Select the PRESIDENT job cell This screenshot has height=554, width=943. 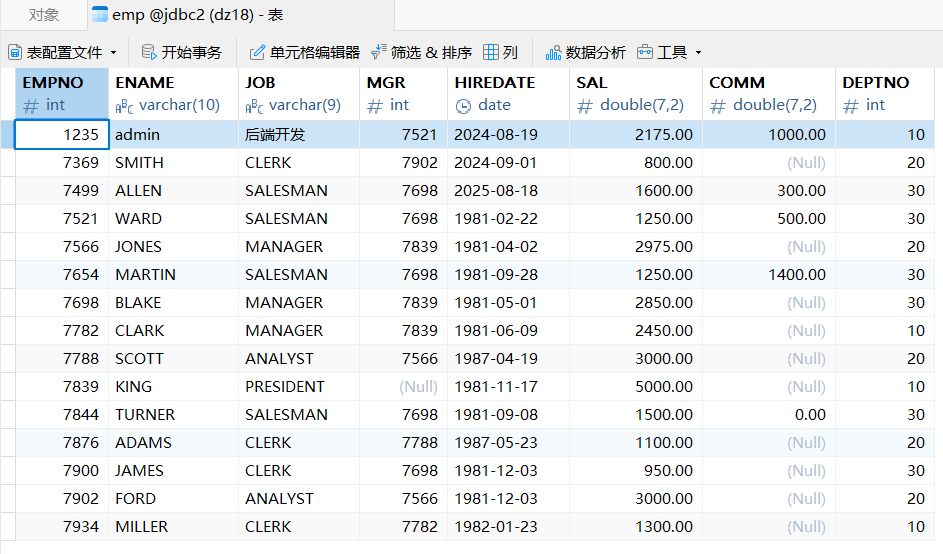(x=299, y=387)
